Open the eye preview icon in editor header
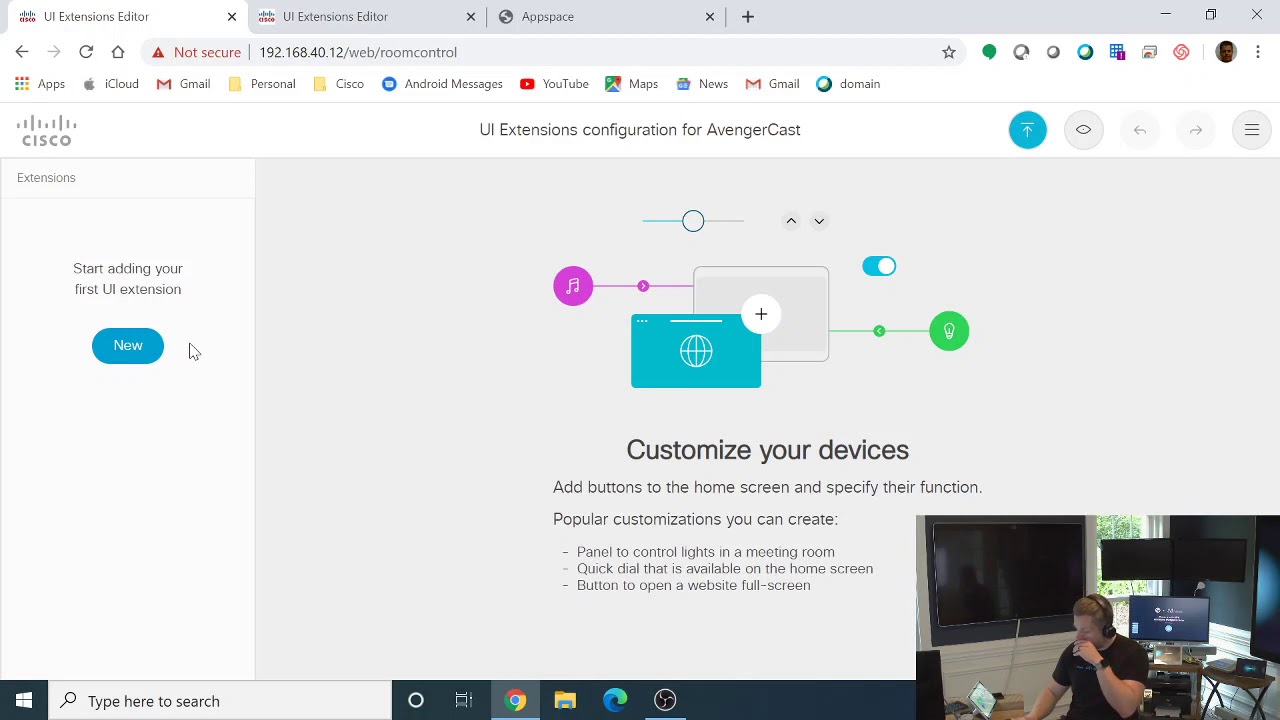 pos(1083,130)
